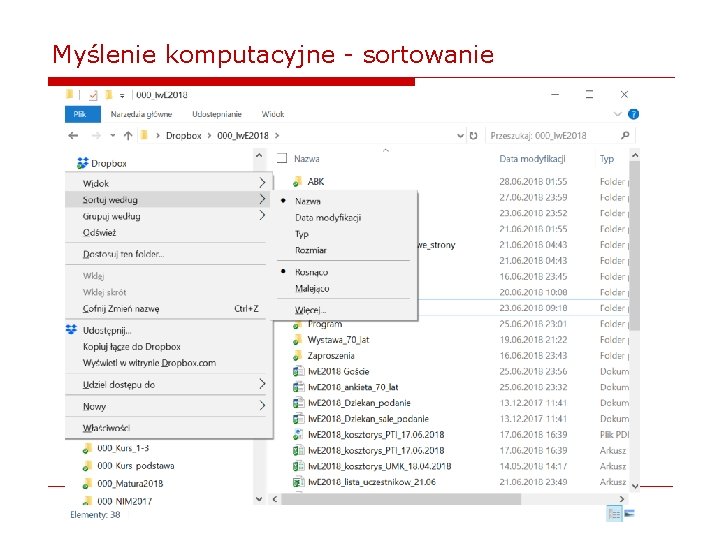Click the Zaproszenia folder icon

click(x=298, y=356)
